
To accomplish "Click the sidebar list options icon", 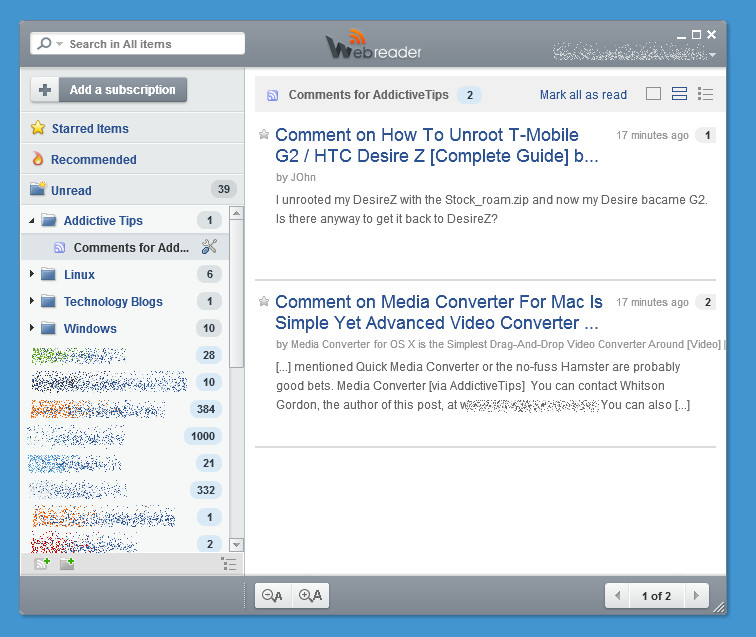I will (229, 563).
